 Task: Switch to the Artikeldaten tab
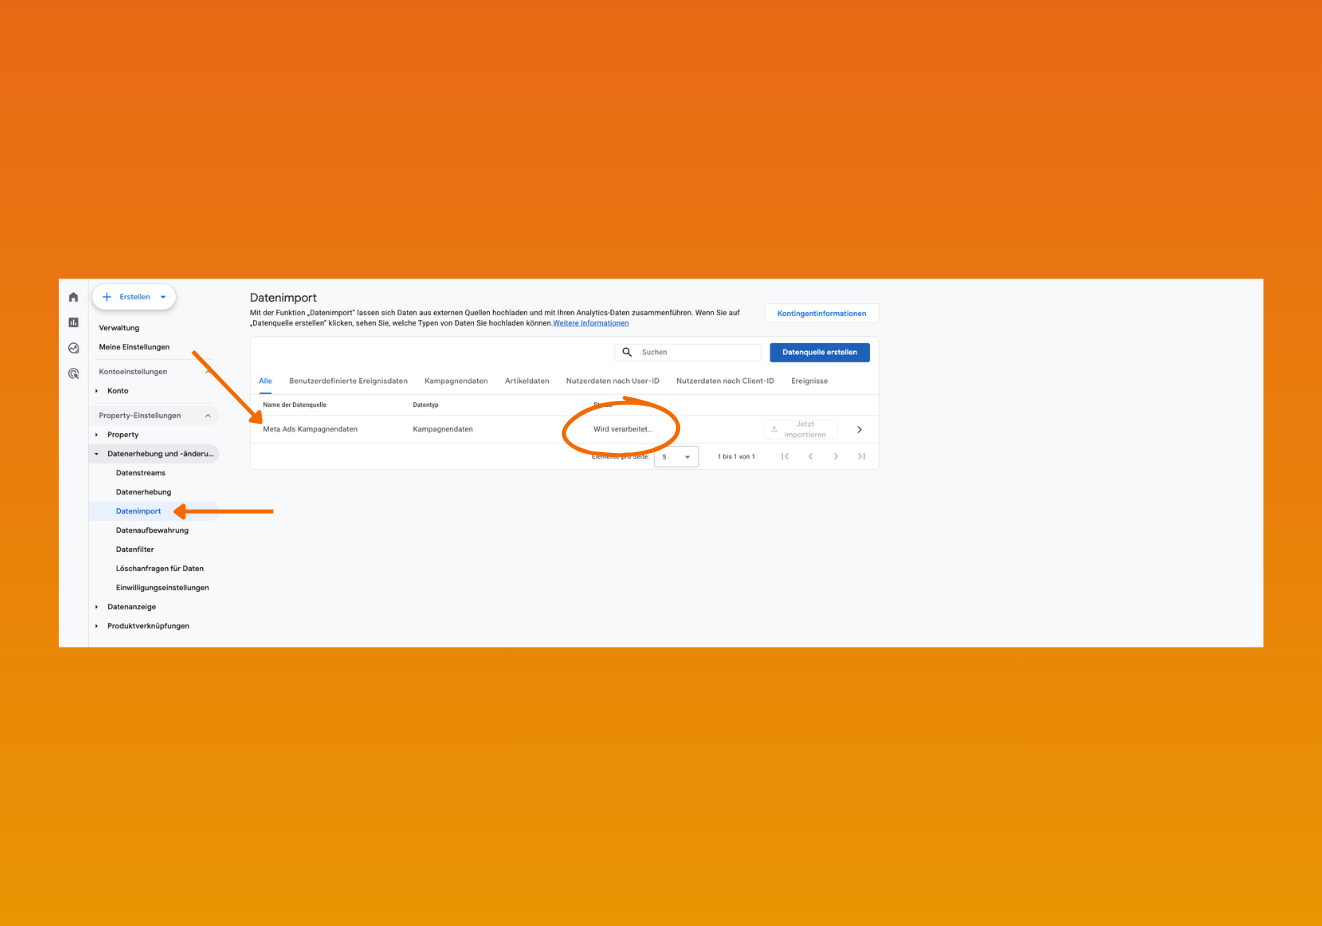[x=527, y=381]
